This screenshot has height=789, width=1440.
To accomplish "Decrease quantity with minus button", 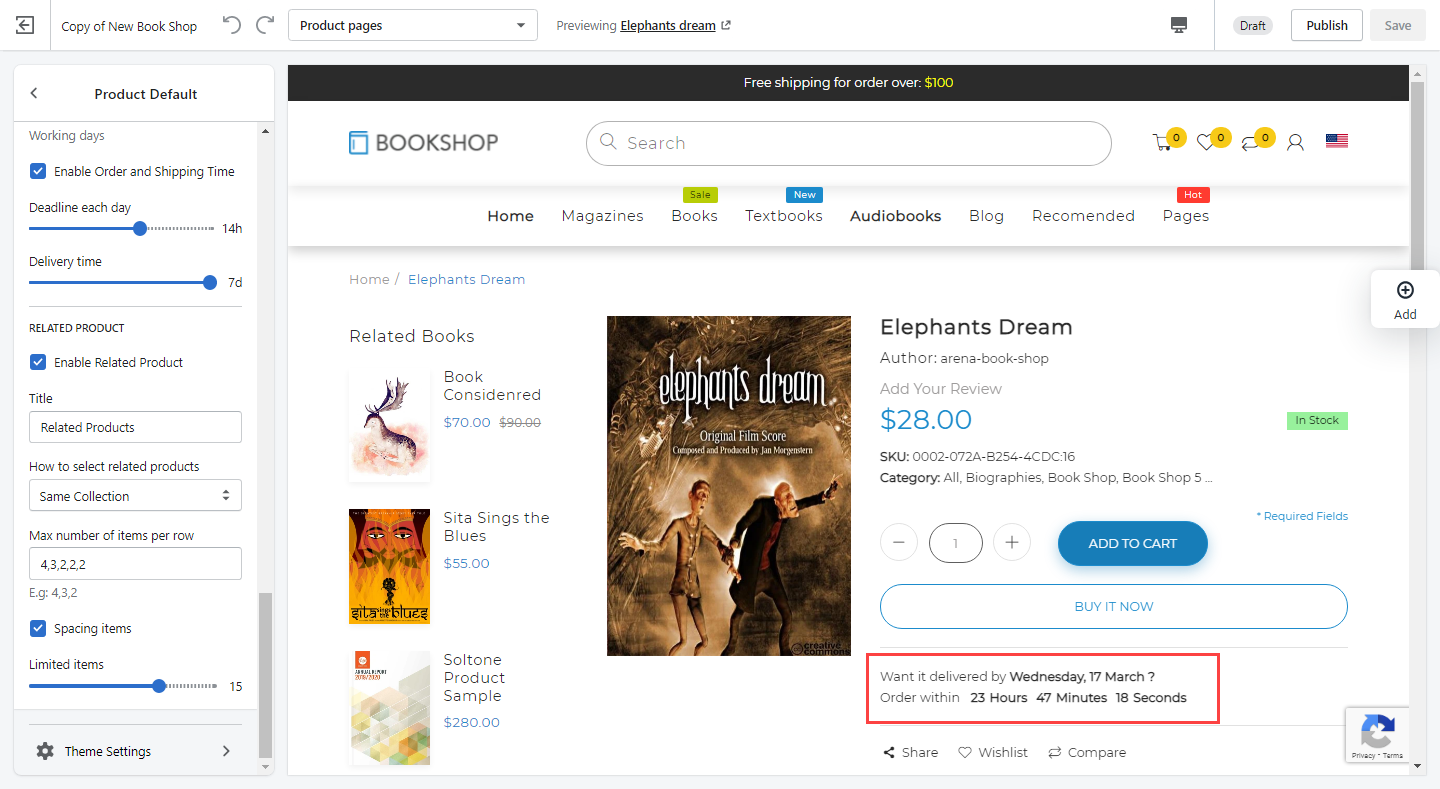I will pos(898,543).
